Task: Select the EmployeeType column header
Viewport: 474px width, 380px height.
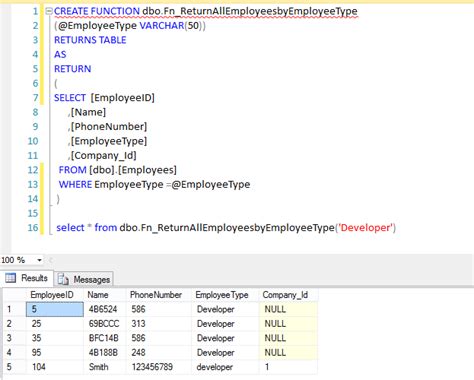Action: (x=225, y=295)
